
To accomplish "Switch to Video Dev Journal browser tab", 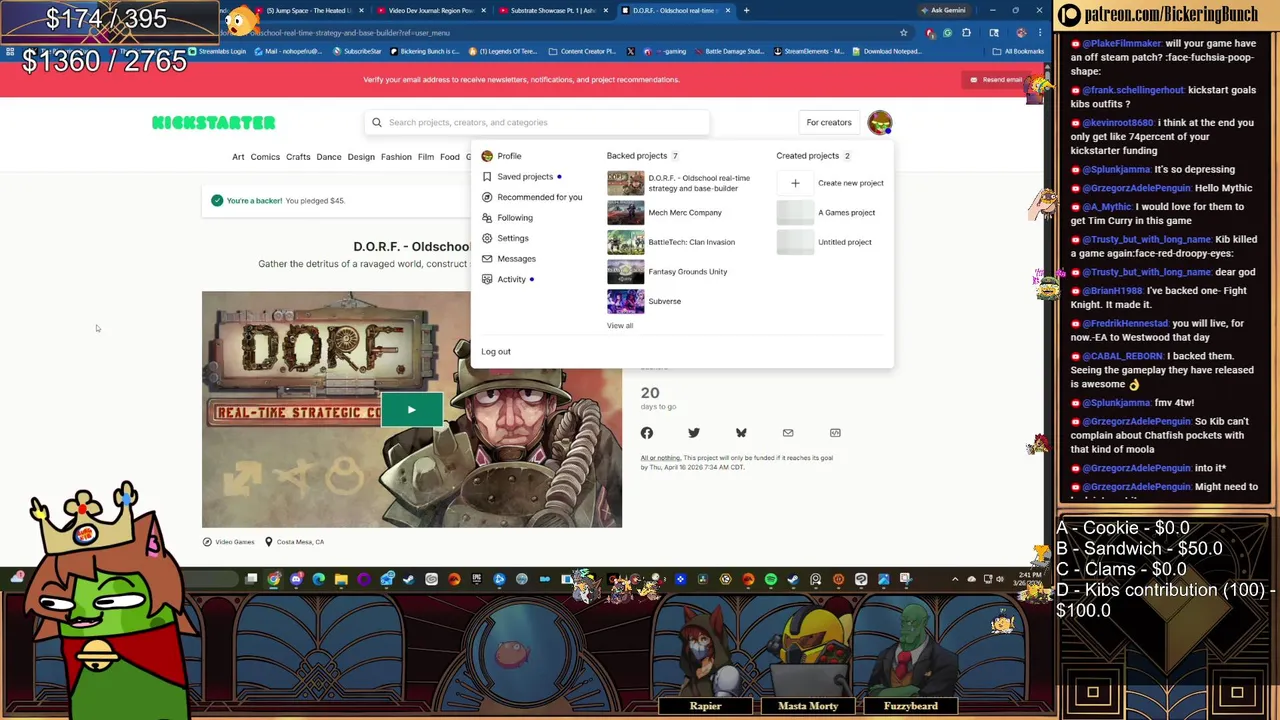I will coord(432,10).
